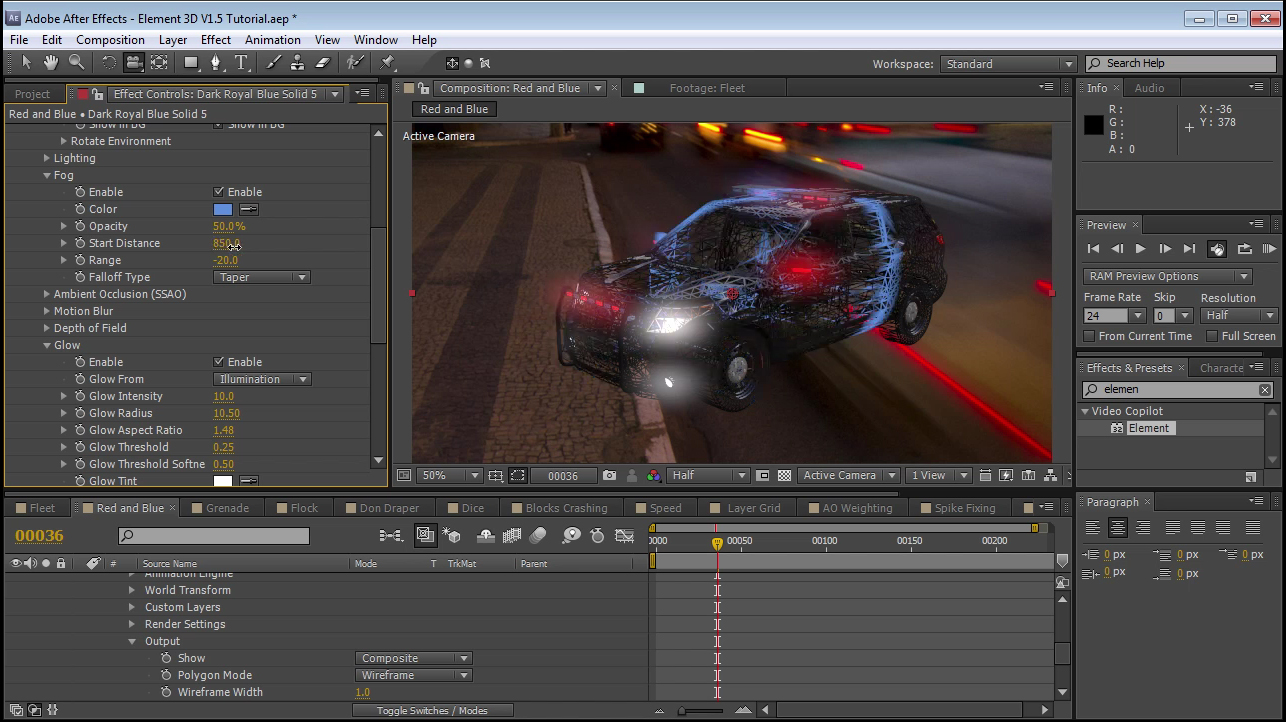Select the Puppet Pin tool
1286x722 pixels.
pyautogui.click(x=388, y=63)
